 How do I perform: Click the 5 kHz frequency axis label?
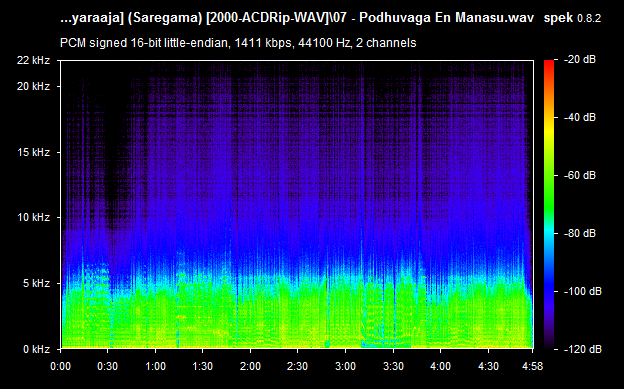pos(36,283)
